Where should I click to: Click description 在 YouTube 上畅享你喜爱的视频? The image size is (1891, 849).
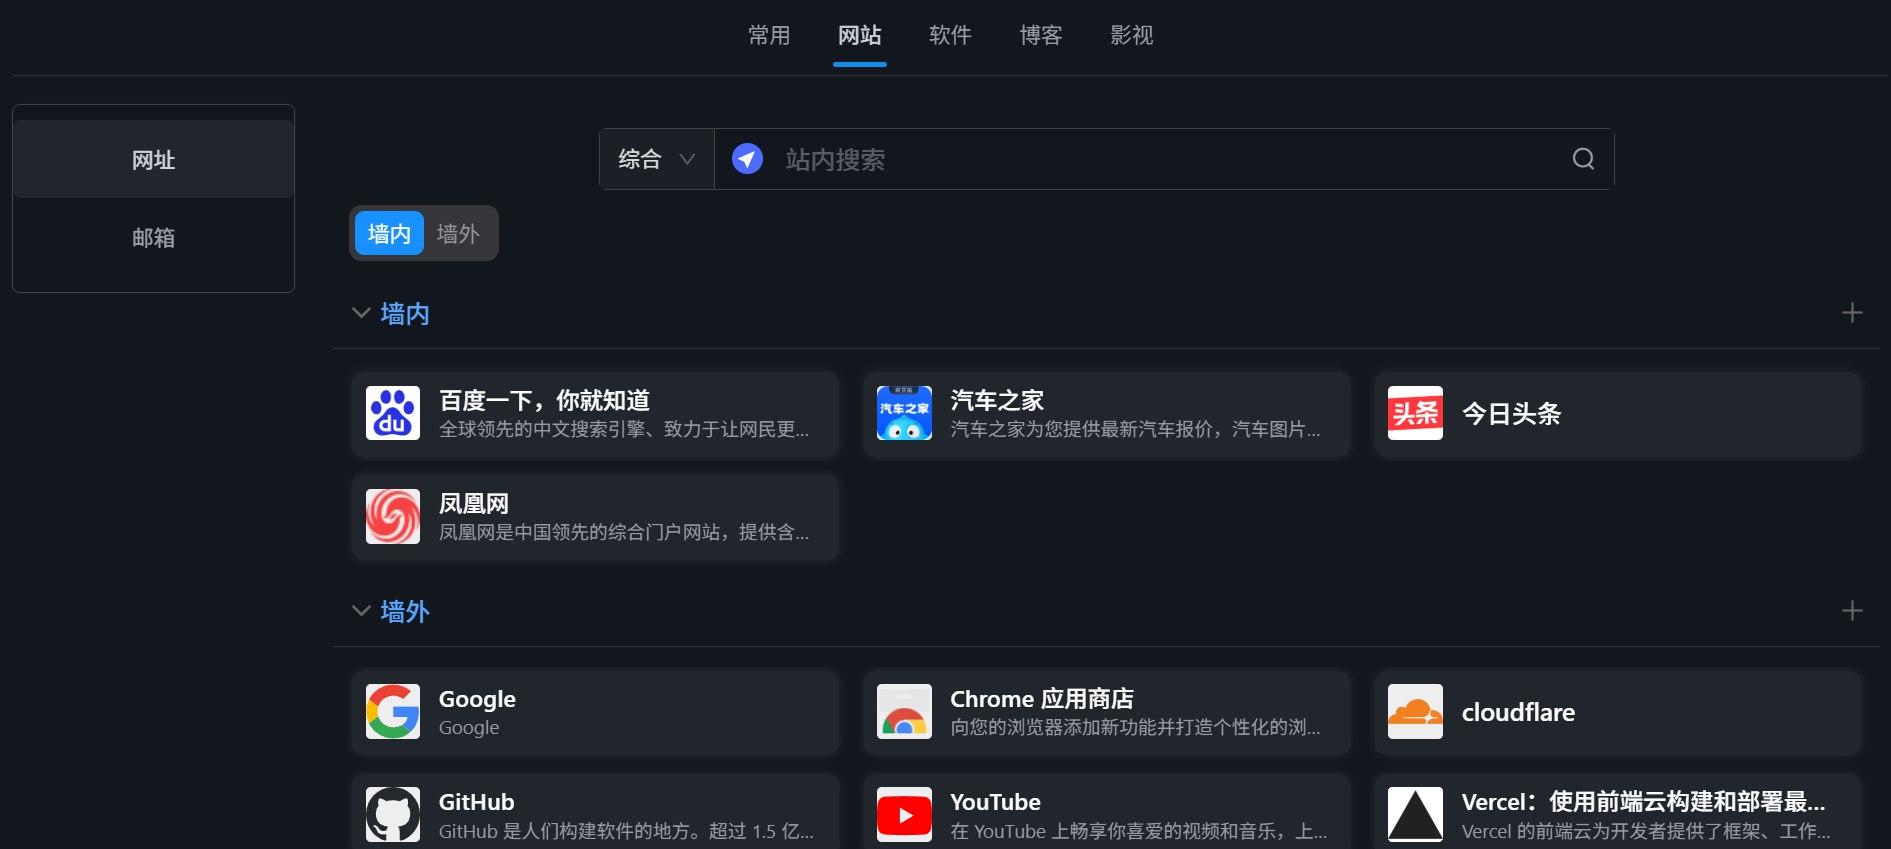coord(1138,831)
